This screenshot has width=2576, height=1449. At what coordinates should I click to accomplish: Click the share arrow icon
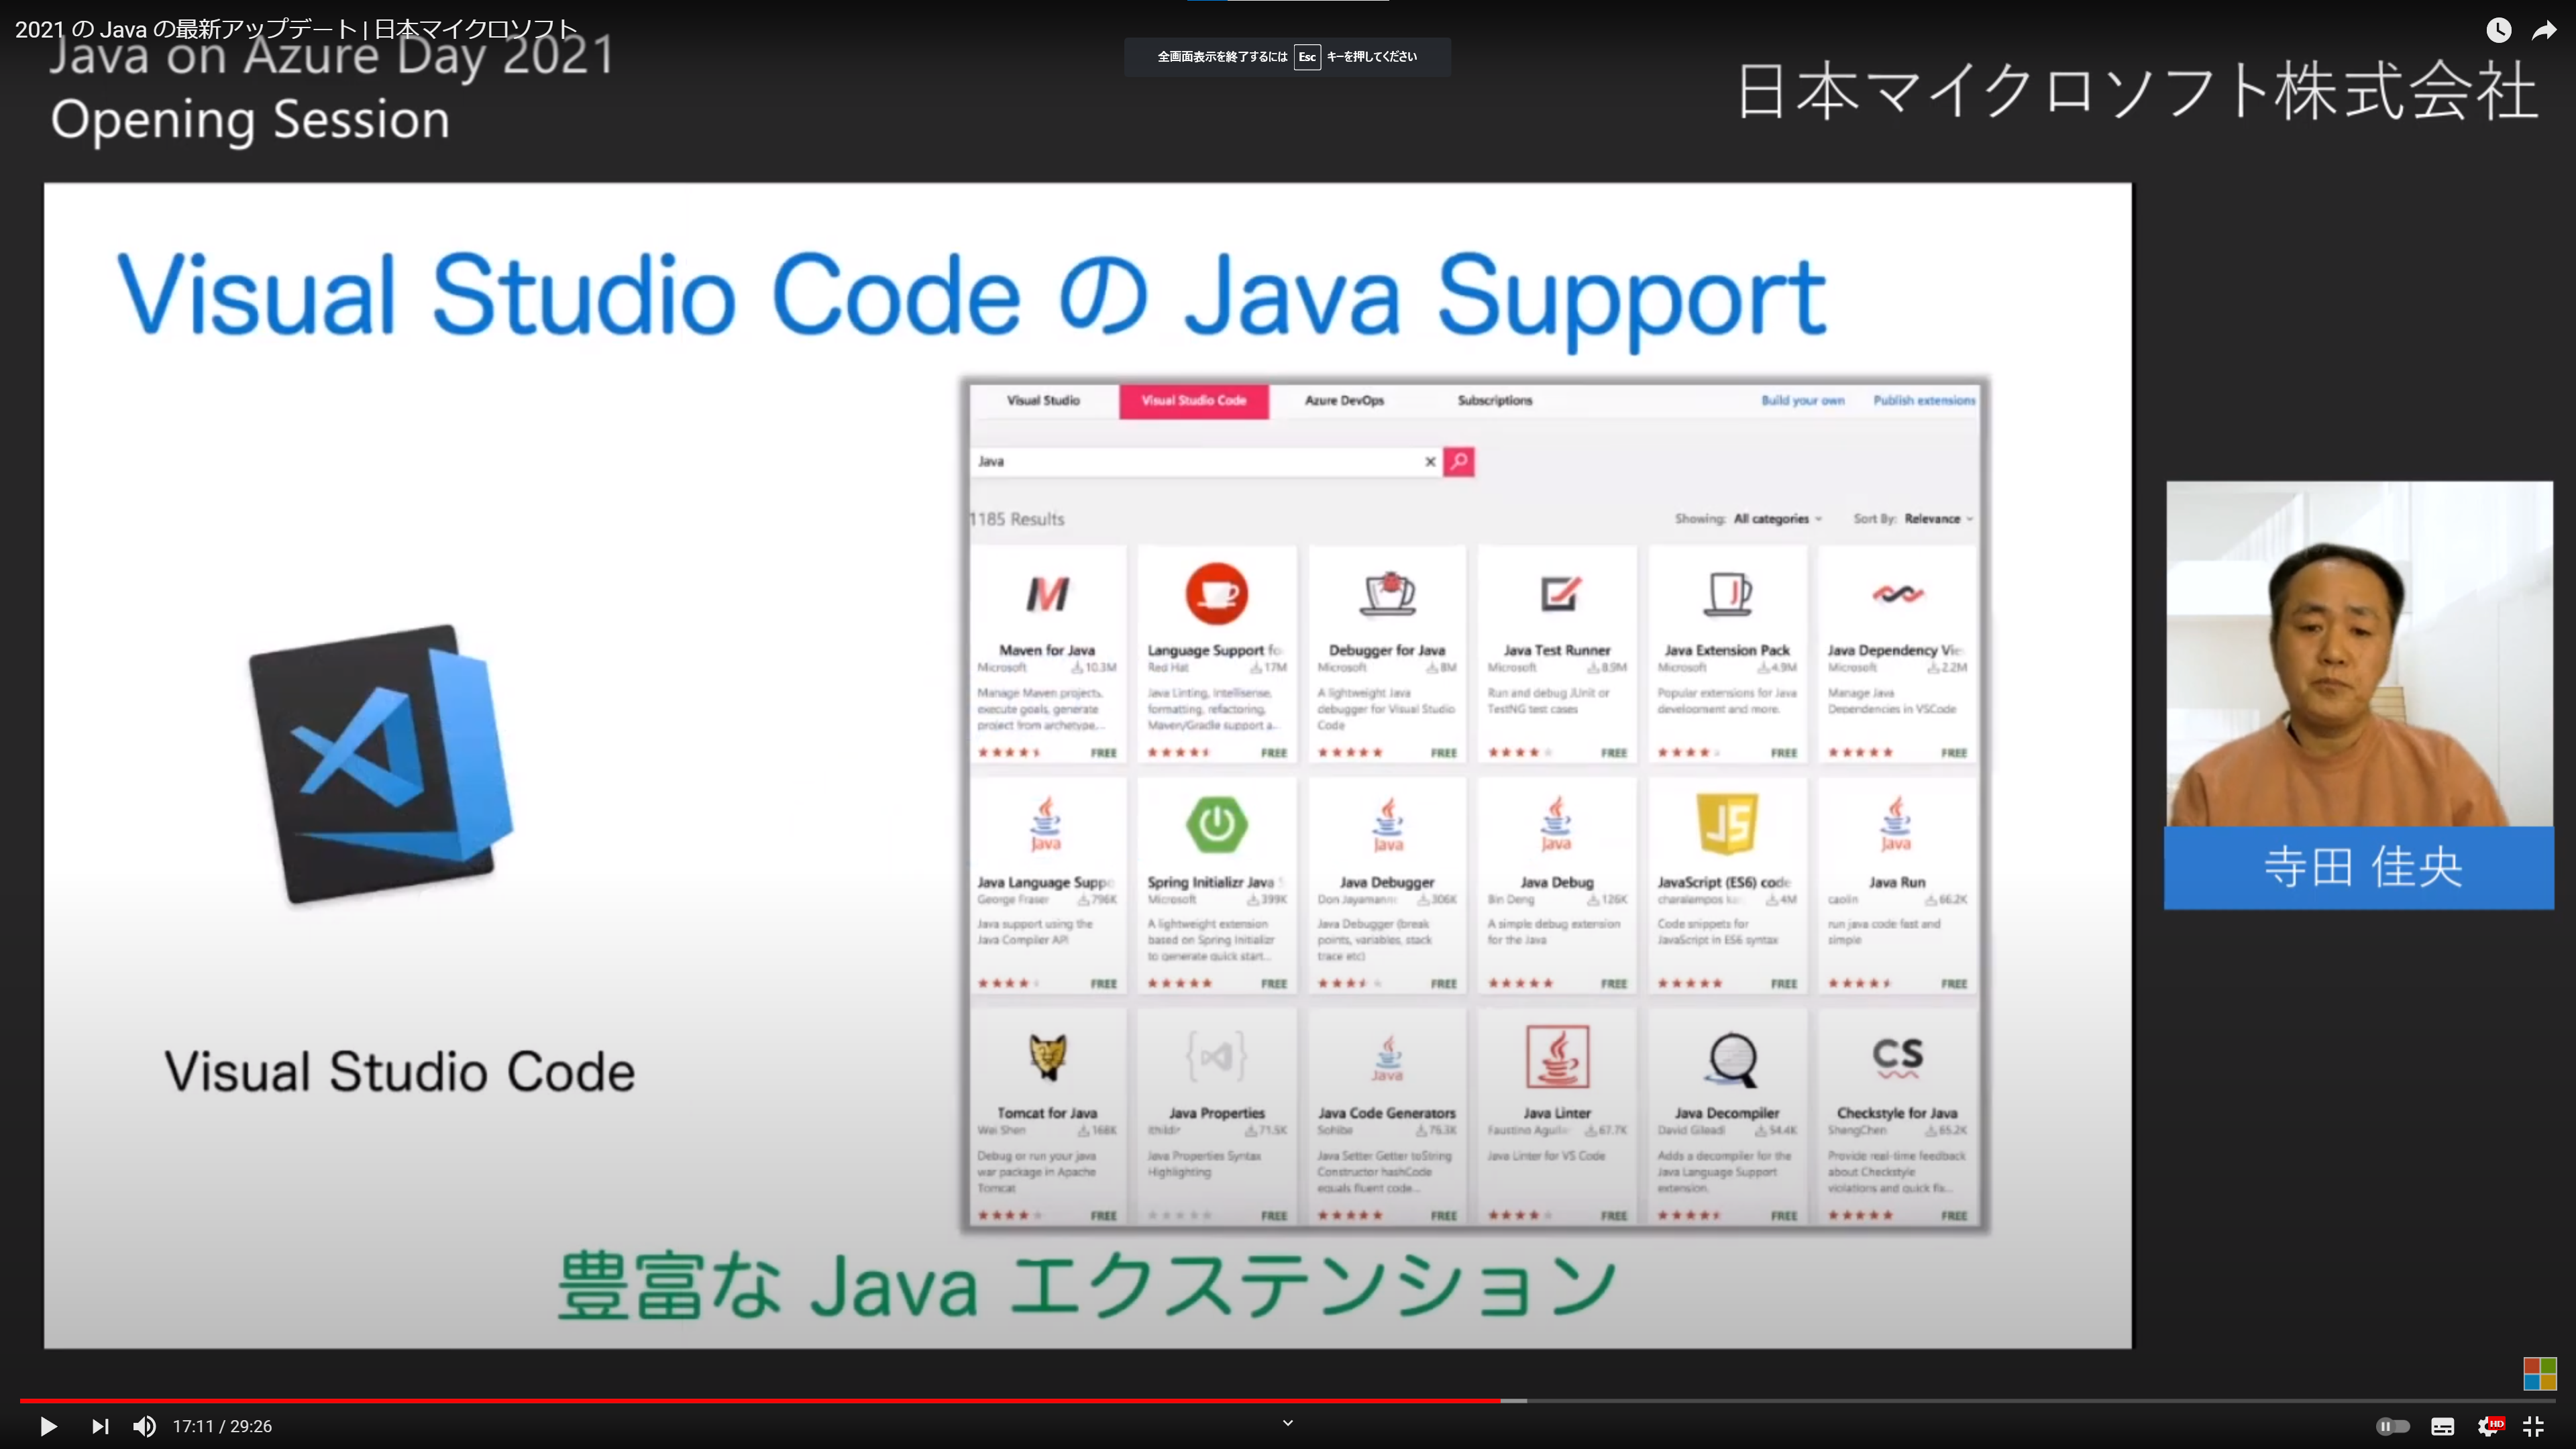click(x=2544, y=30)
